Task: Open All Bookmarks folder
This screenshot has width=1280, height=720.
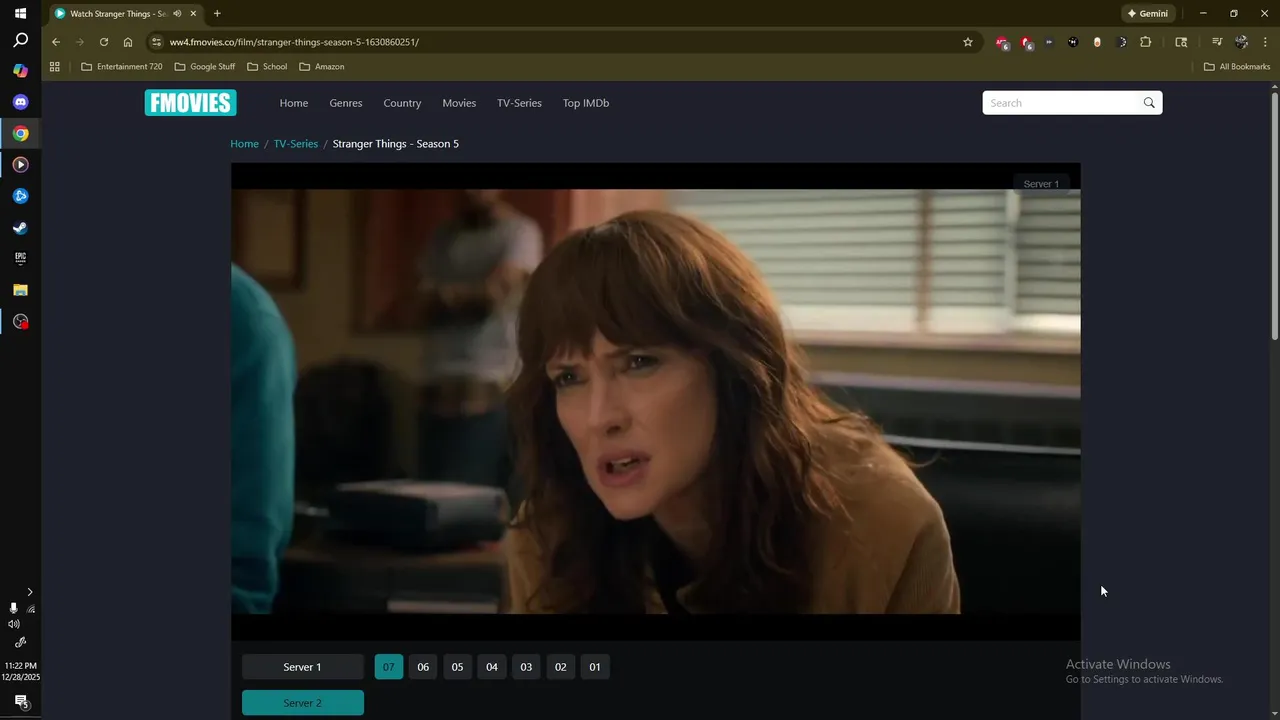Action: (1237, 67)
